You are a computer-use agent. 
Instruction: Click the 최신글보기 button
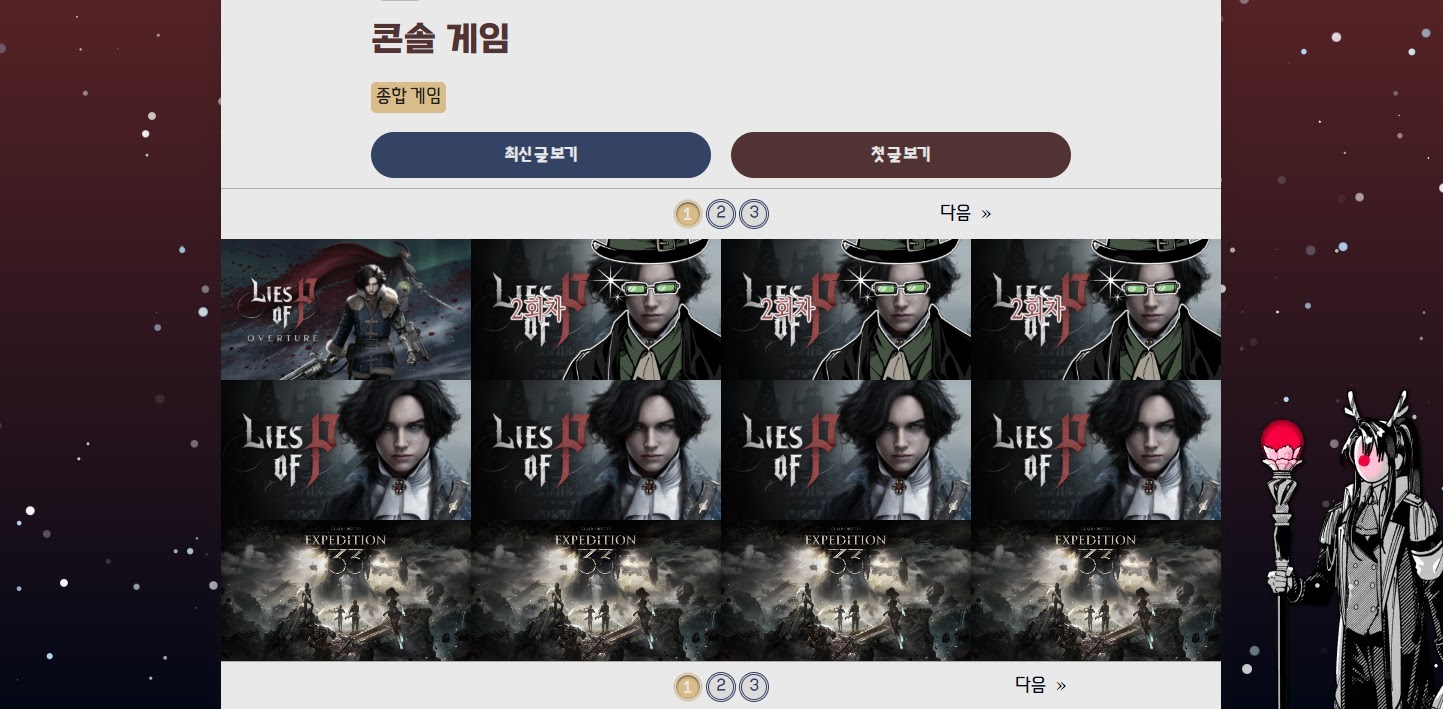[540, 155]
